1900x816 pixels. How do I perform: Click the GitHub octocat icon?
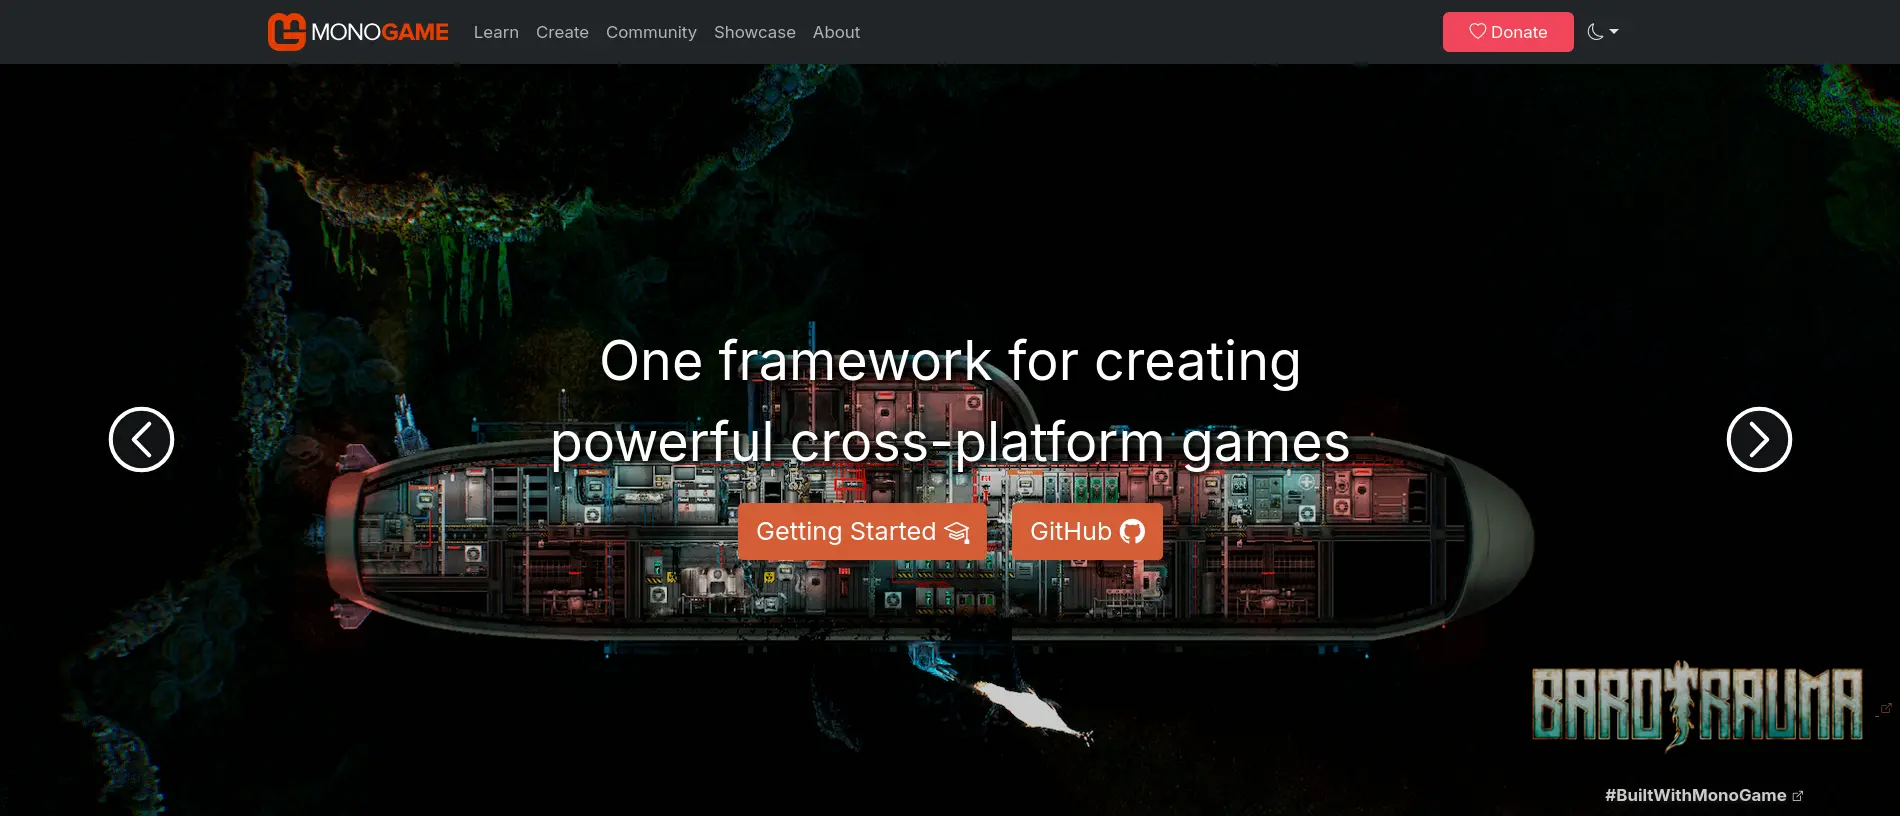(x=1132, y=532)
